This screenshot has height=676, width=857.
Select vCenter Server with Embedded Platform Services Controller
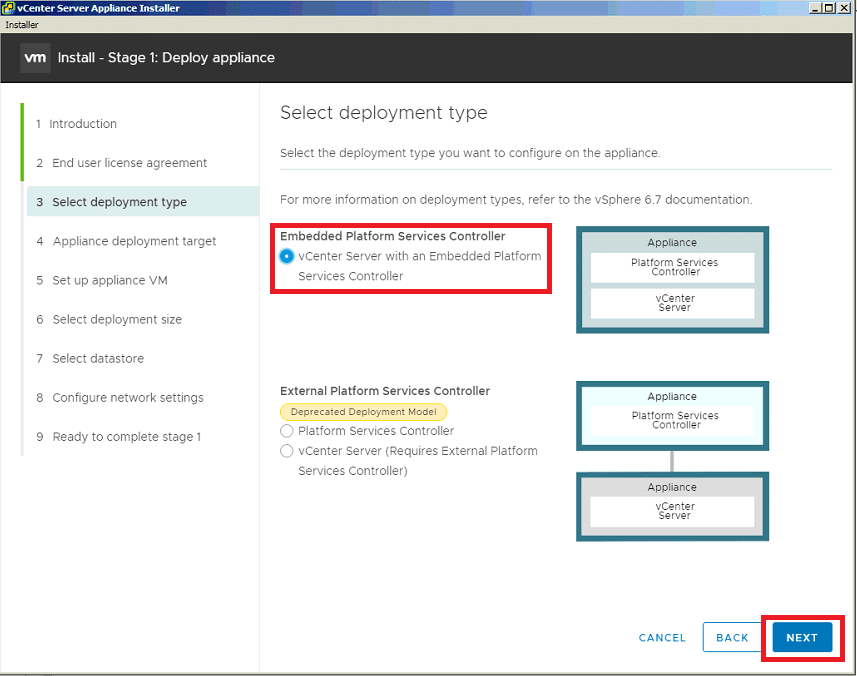pos(286,256)
